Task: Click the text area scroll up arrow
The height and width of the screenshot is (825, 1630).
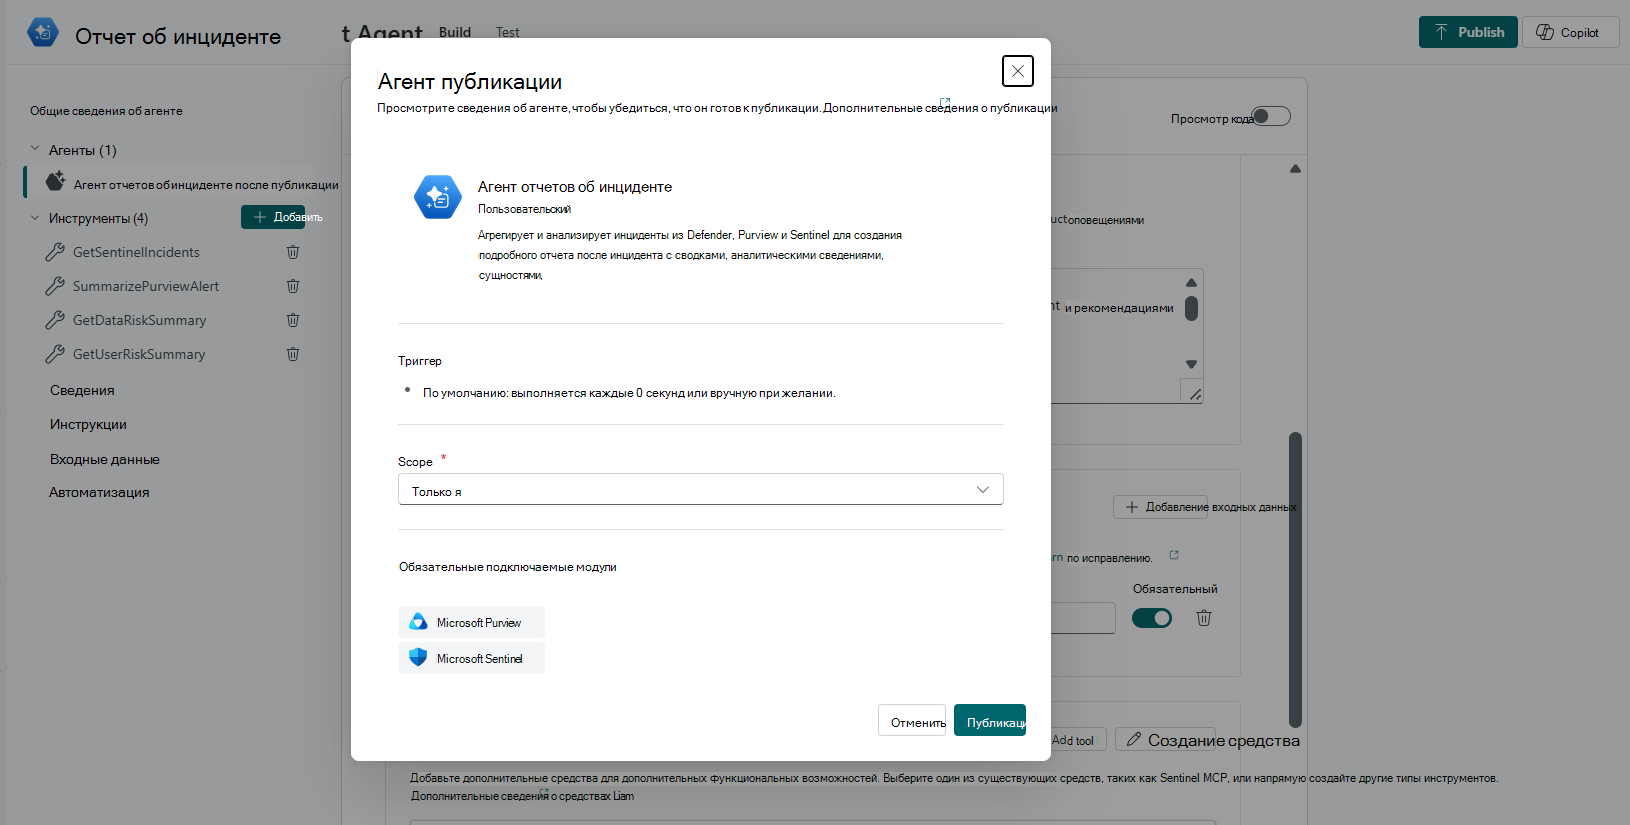Action: [1191, 282]
